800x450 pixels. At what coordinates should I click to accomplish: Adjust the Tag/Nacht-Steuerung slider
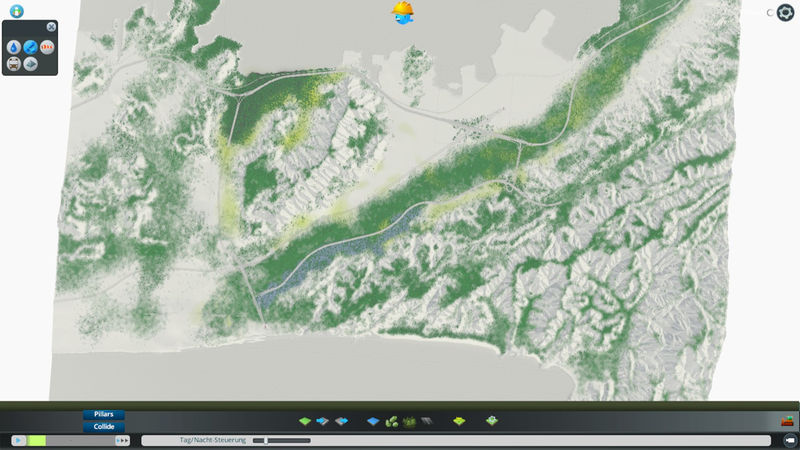coord(282,440)
